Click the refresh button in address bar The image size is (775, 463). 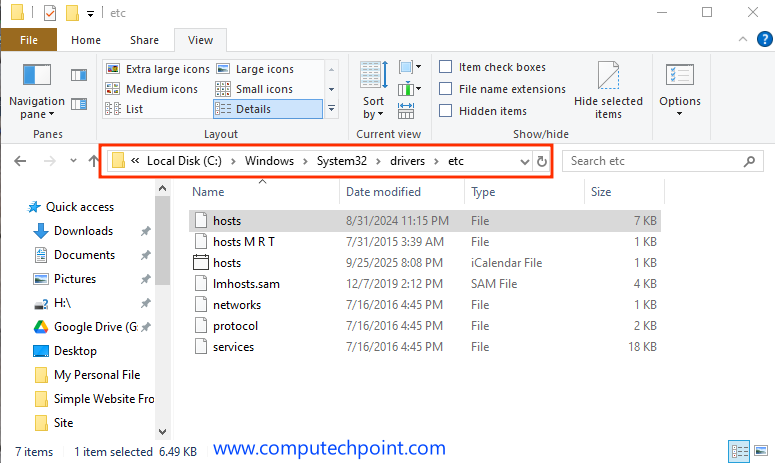click(542, 161)
